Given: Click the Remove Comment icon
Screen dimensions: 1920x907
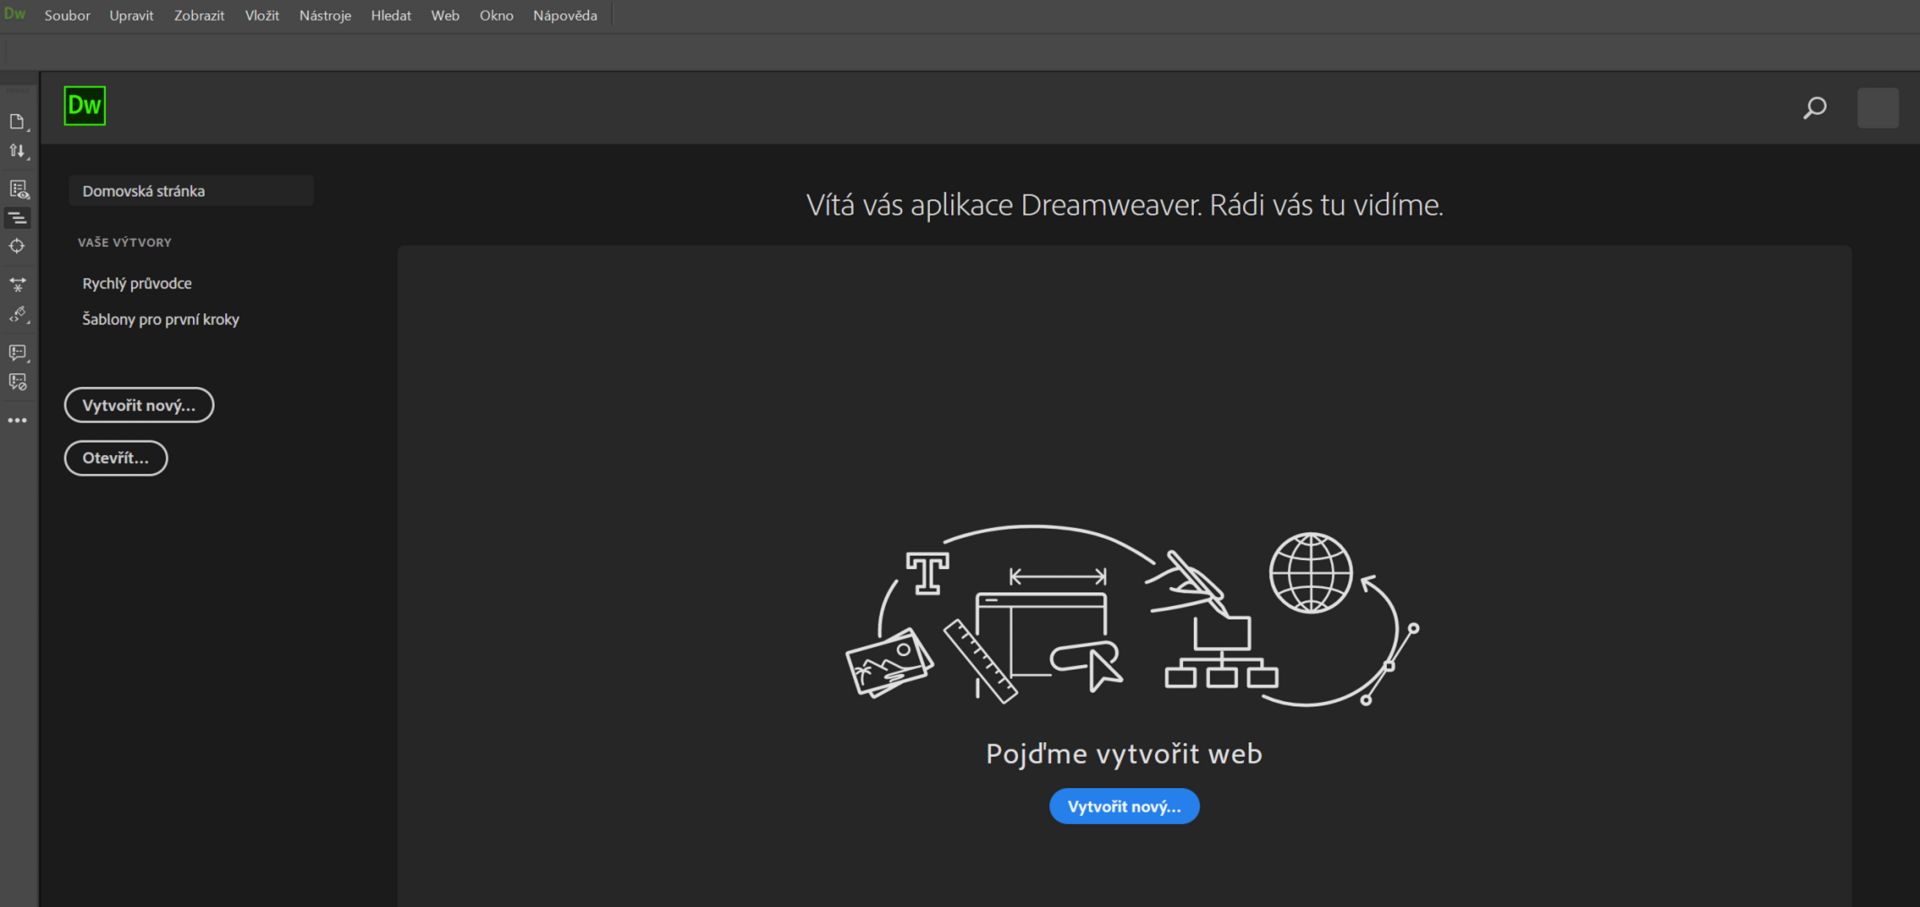Looking at the screenshot, I should tap(18, 381).
